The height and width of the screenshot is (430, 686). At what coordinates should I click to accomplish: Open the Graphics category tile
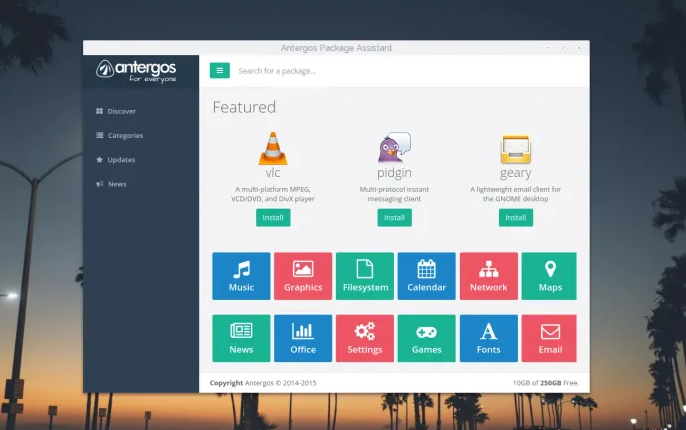click(303, 276)
